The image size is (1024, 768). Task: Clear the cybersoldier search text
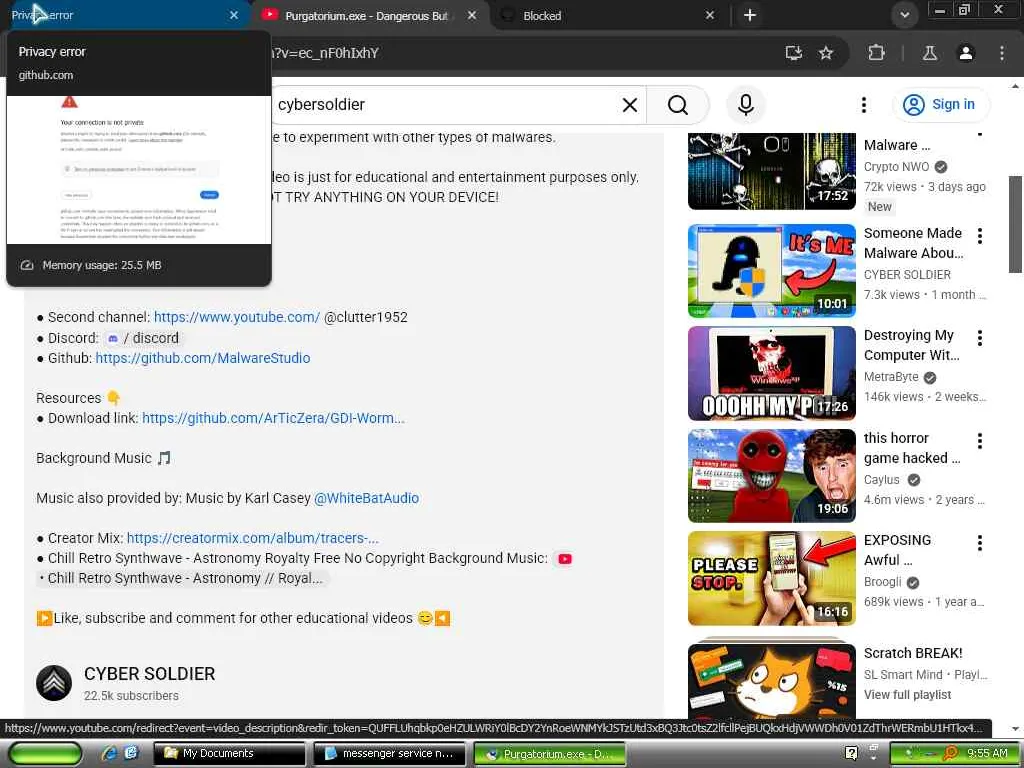(630, 104)
